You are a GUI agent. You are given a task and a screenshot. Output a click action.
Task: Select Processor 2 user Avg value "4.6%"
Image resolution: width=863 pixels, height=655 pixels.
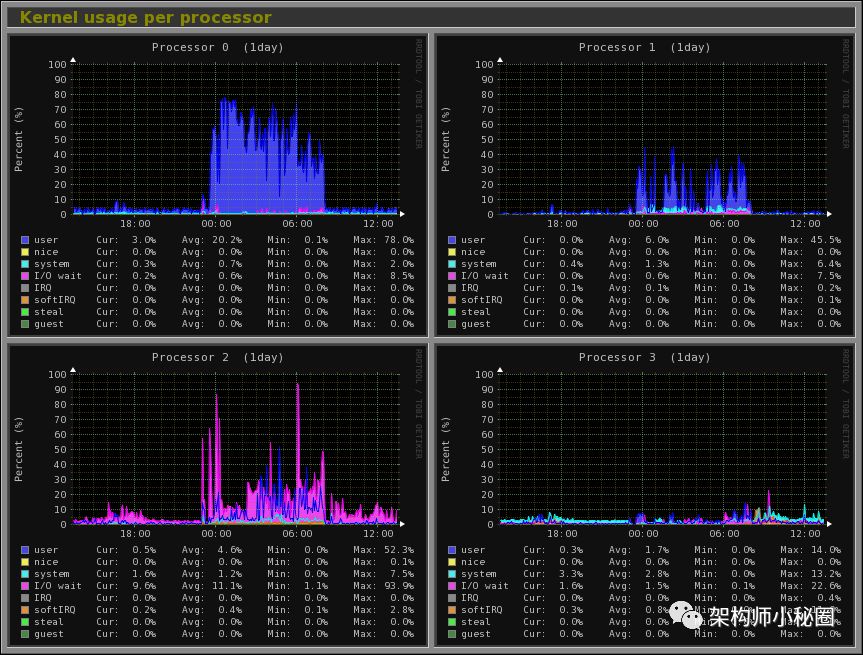pyautogui.click(x=231, y=550)
